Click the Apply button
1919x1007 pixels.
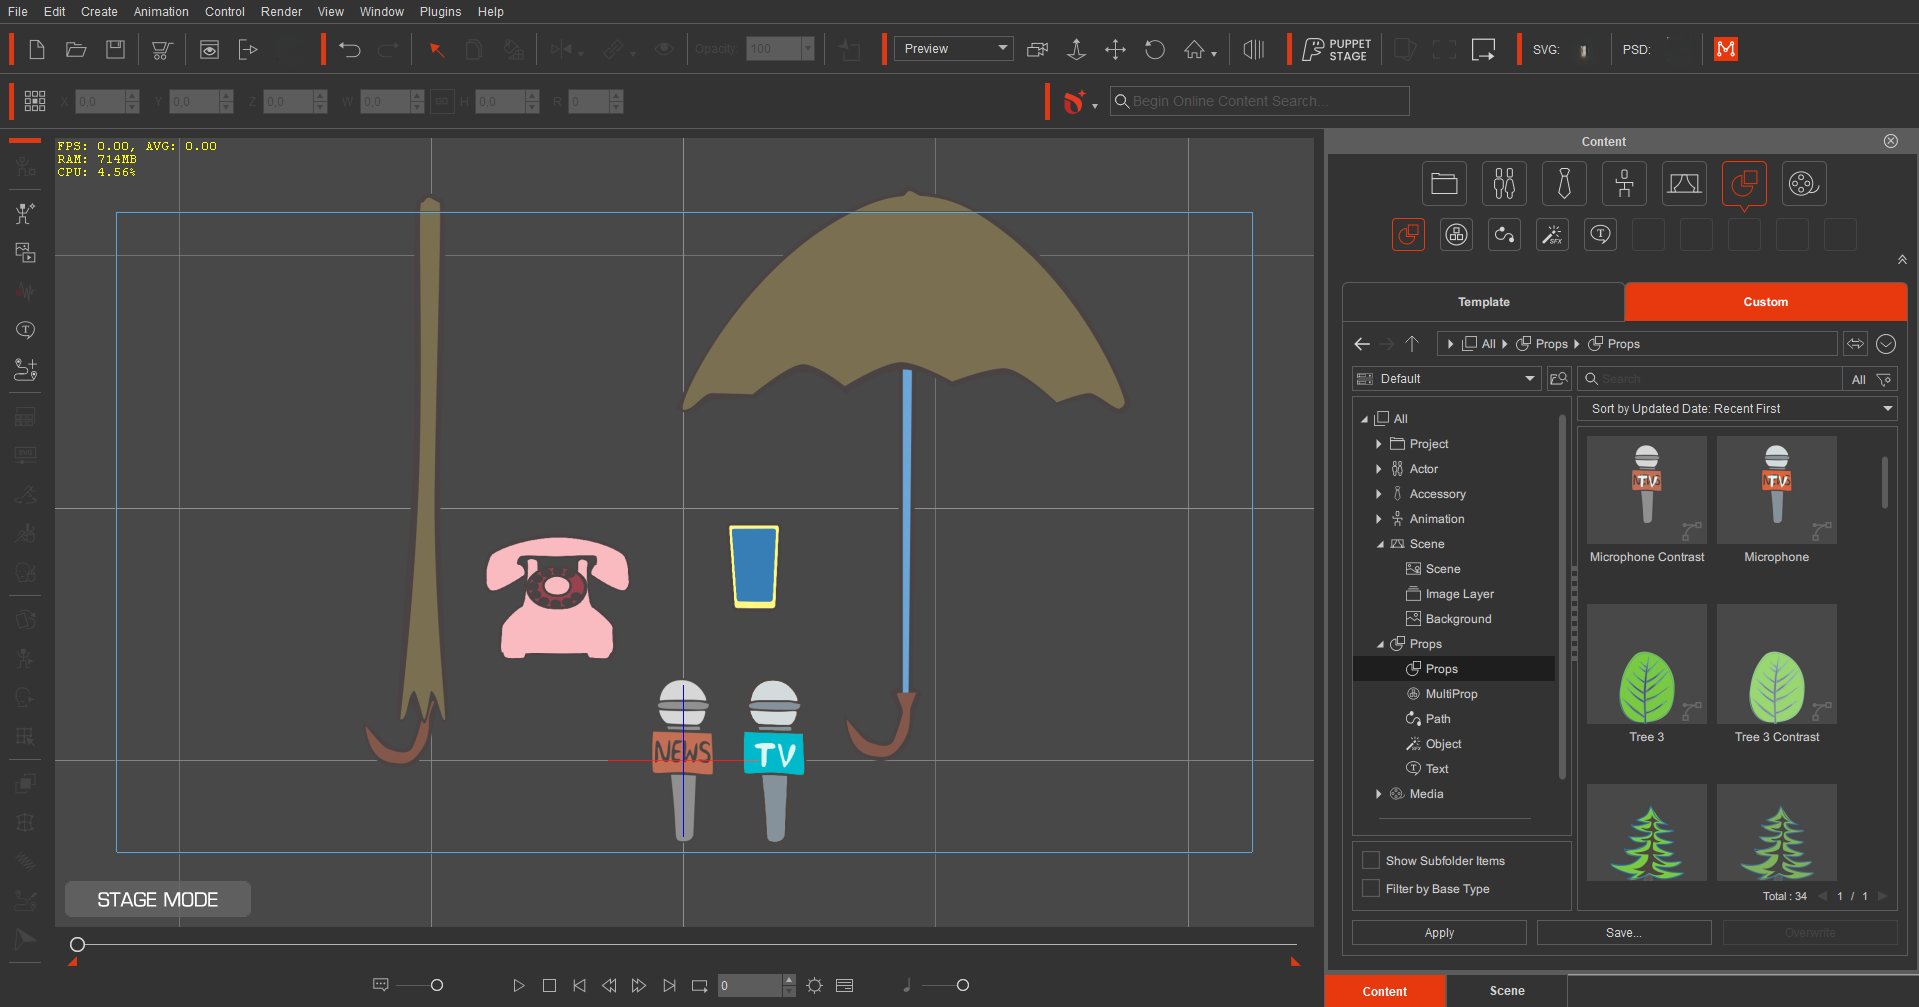point(1438,932)
